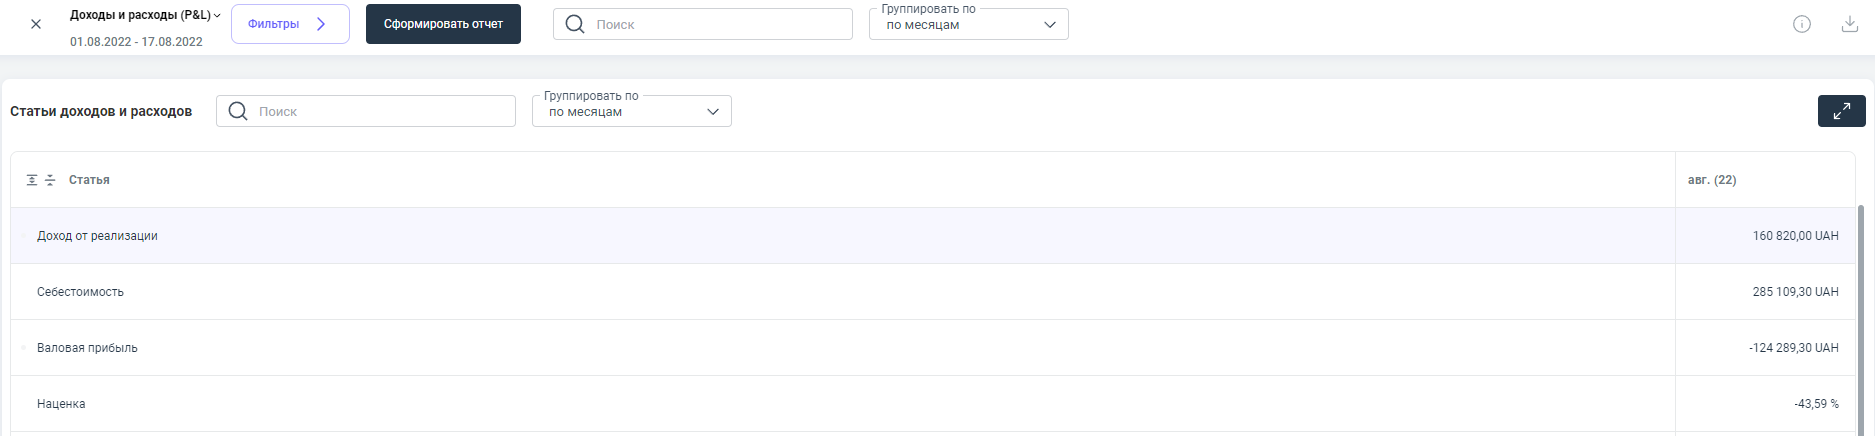
Task: Open top Группировать по dropdown
Action: coord(968,24)
